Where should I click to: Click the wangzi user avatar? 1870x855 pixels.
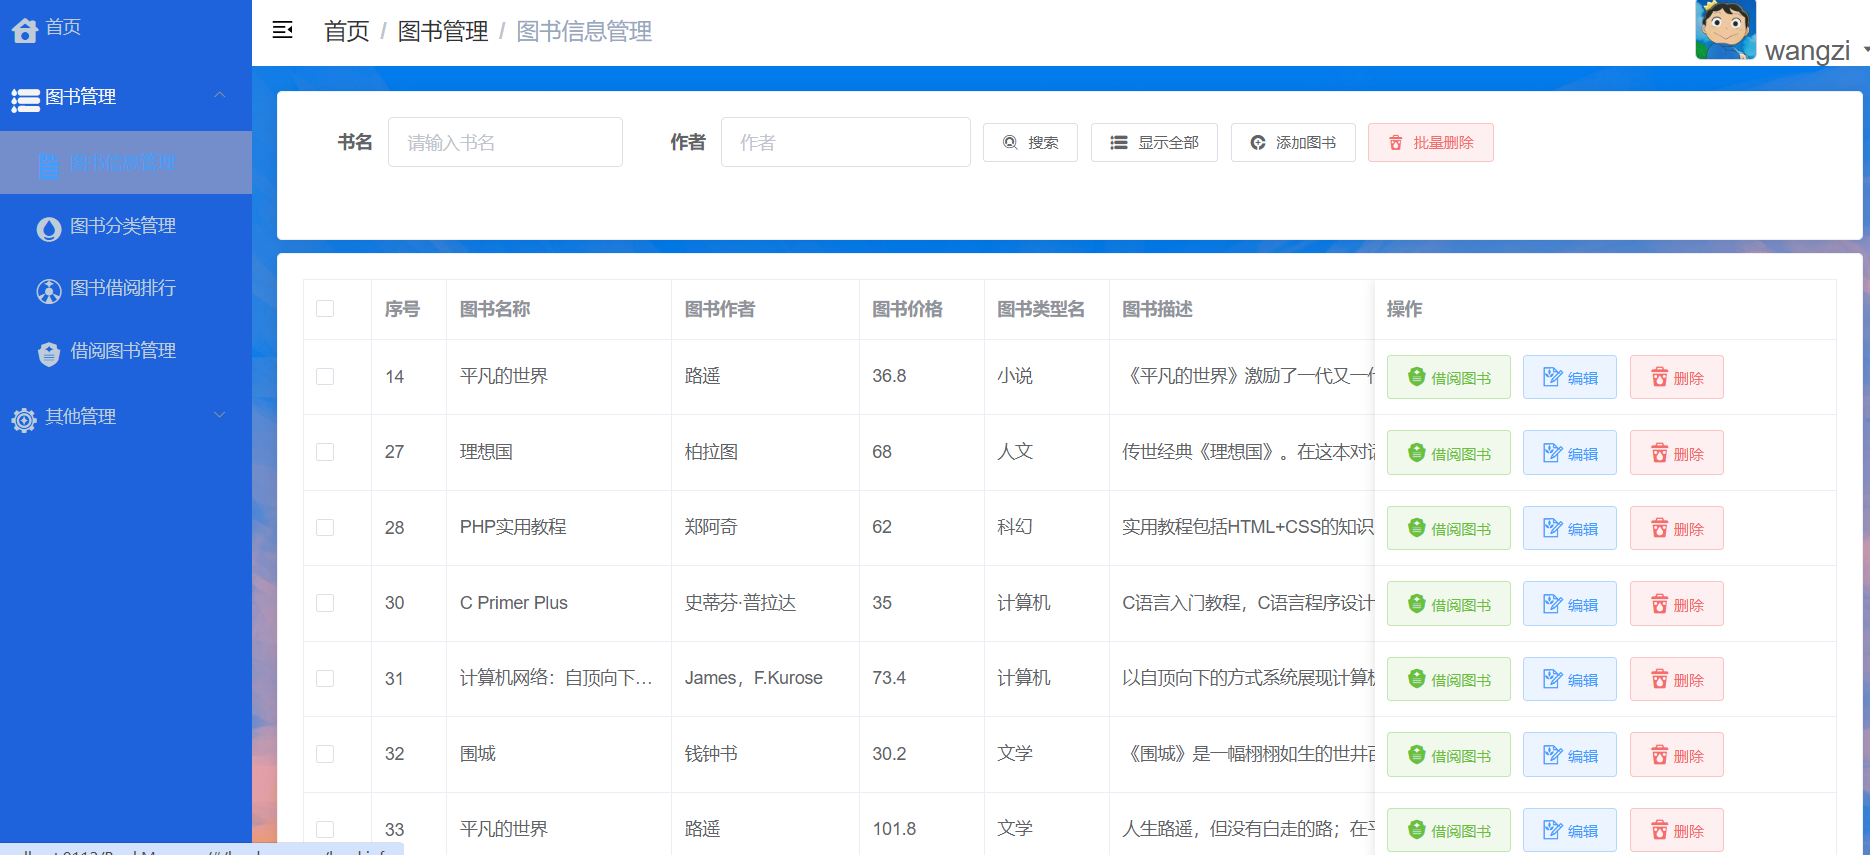[x=1725, y=29]
